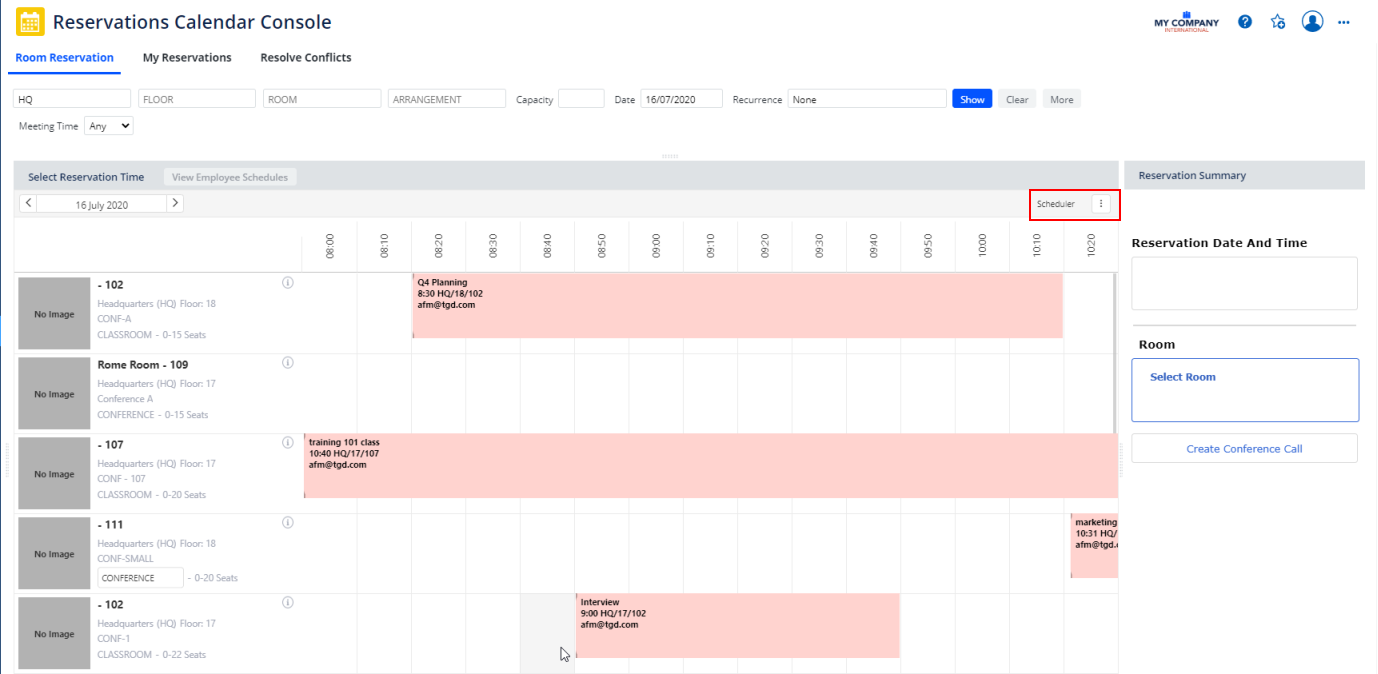This screenshot has width=1378, height=674.
Task: Open the CONFERENCE arrangement field for room 111
Action: (141, 578)
